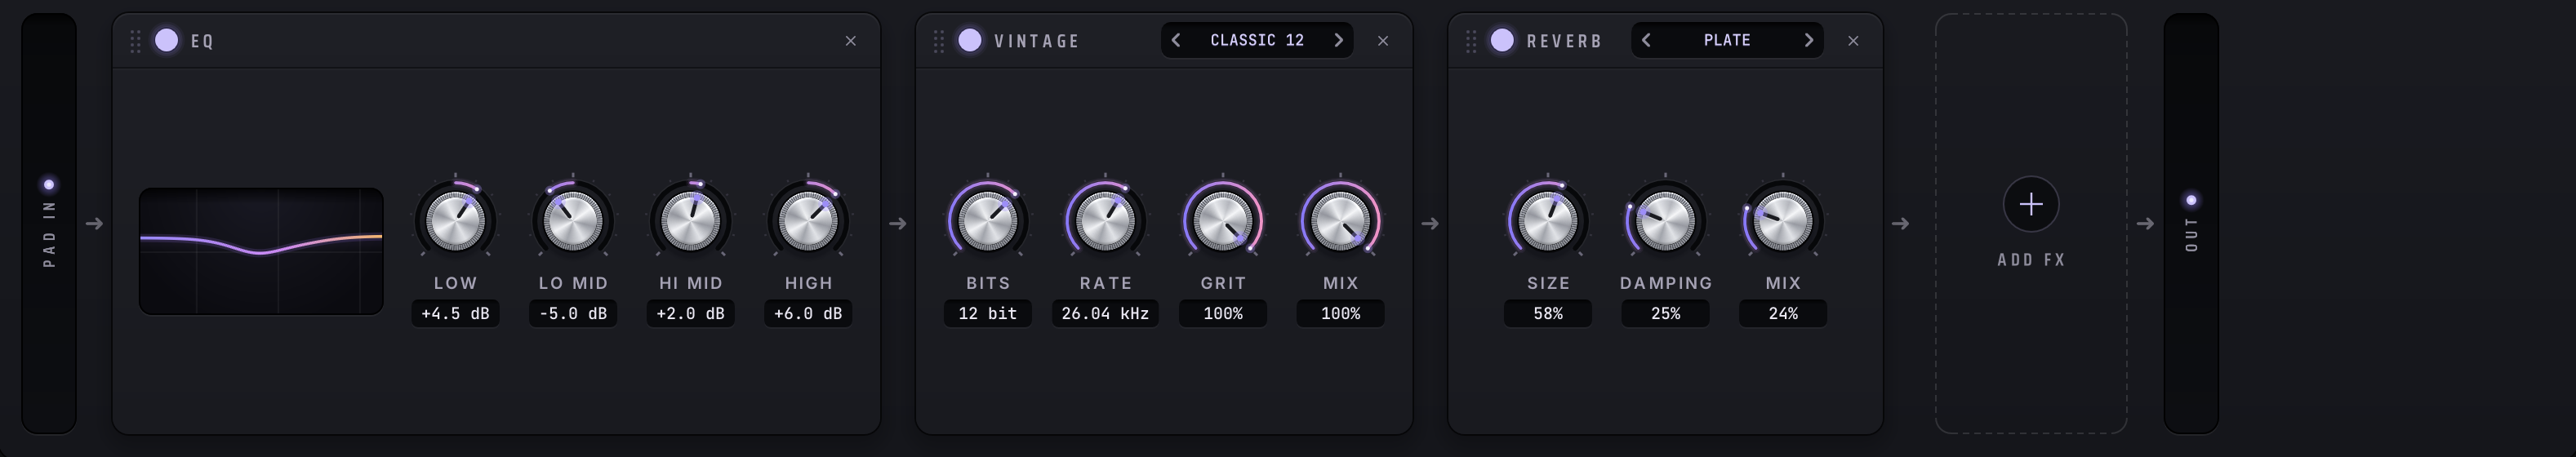Click the 12 bit value field
The height and width of the screenshot is (457, 2576).
pos(988,313)
